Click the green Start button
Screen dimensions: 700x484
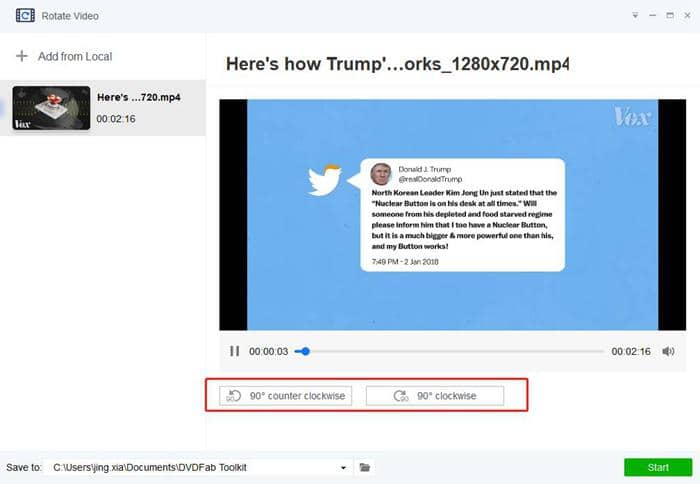(658, 467)
